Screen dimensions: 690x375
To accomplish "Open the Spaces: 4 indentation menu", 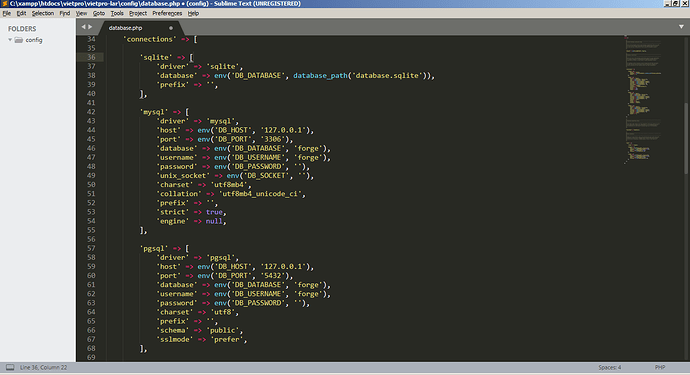I will (x=609, y=367).
